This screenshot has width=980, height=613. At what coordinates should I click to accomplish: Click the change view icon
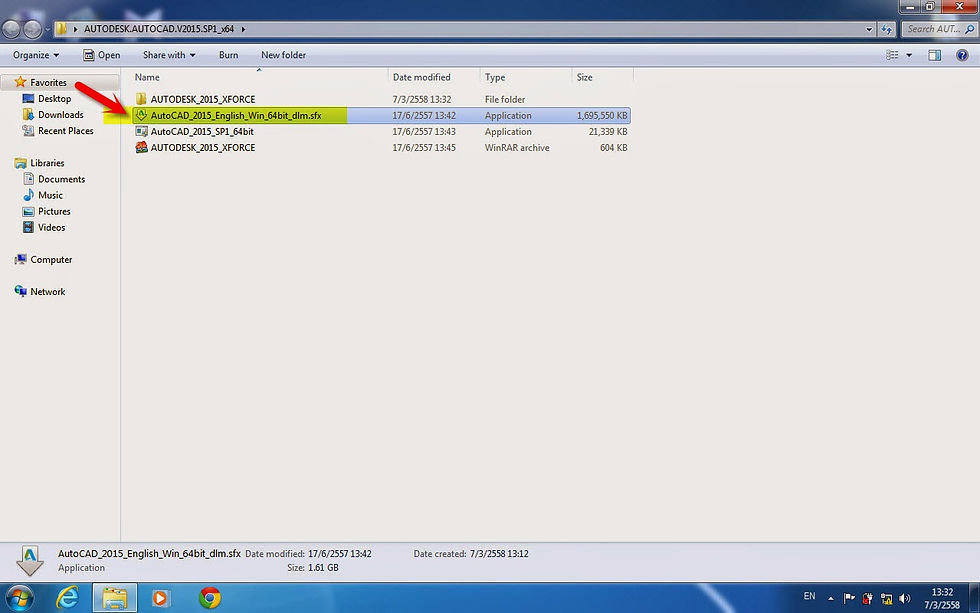pos(892,55)
